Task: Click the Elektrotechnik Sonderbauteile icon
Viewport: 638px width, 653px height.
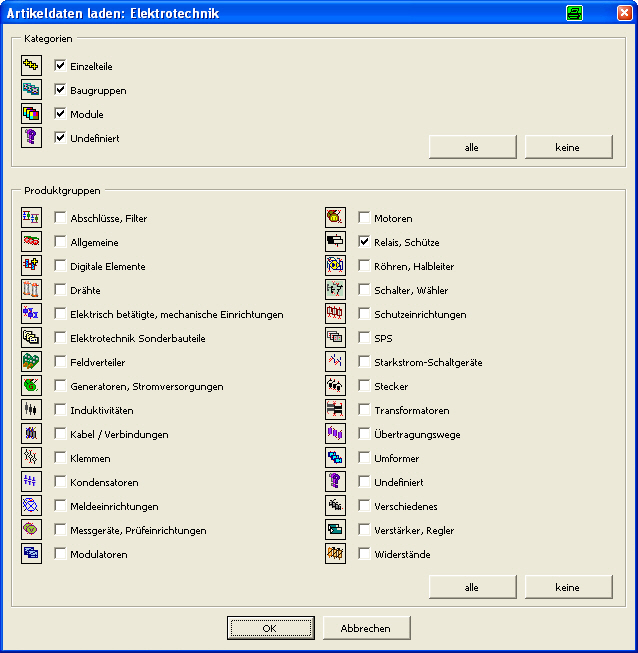Action: (31, 337)
